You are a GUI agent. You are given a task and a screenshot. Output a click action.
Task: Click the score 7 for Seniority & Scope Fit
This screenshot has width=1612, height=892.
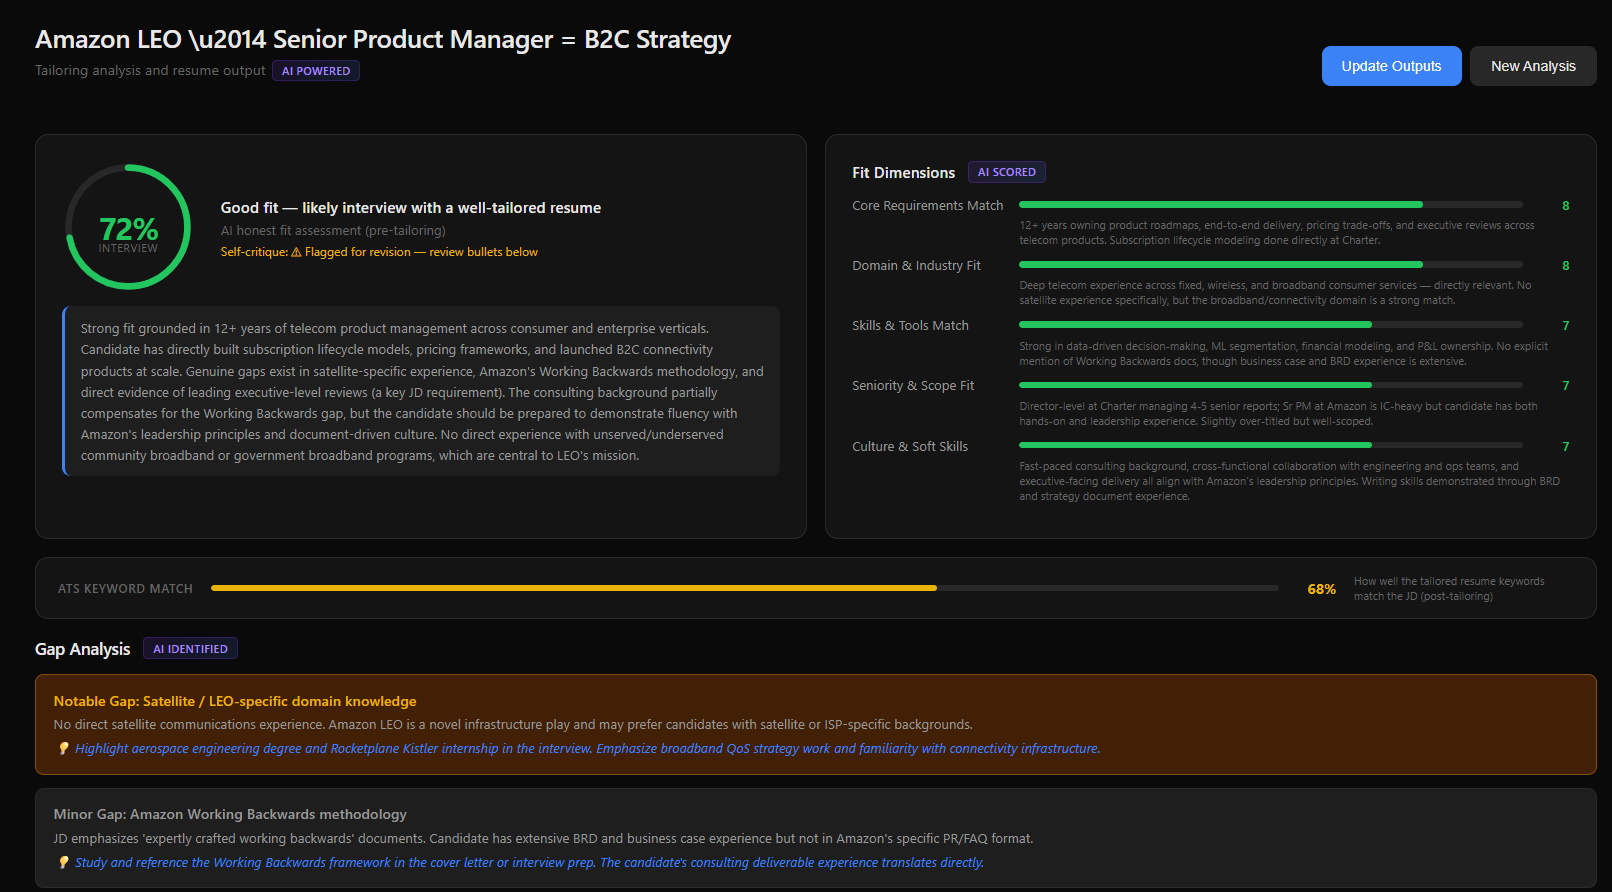pos(1565,386)
